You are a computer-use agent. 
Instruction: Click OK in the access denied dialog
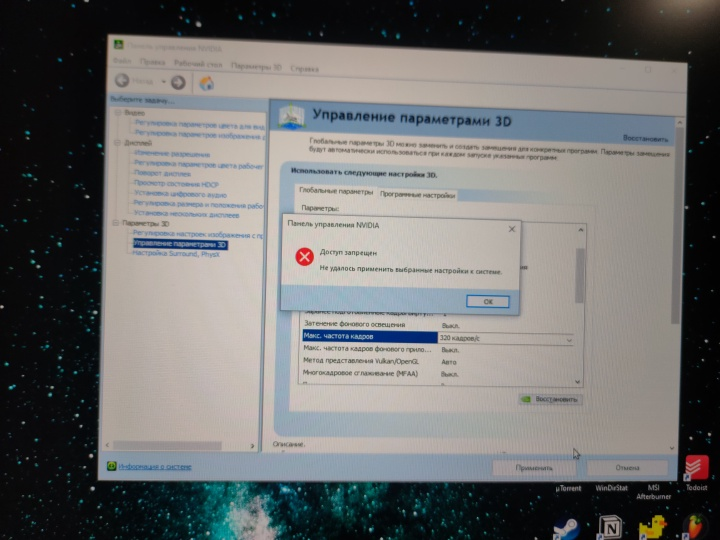click(488, 302)
